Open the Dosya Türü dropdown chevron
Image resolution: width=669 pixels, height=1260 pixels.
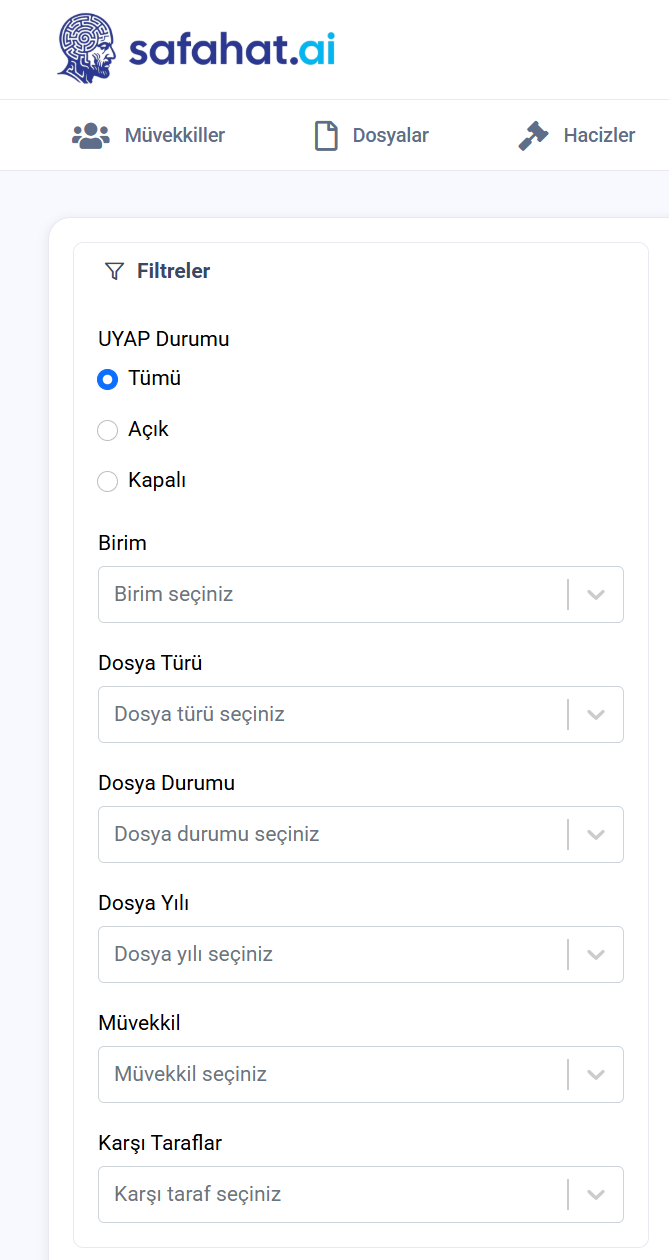tap(596, 714)
